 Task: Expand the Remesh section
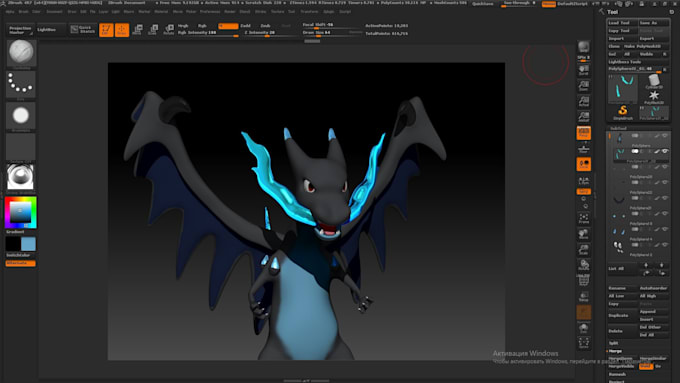point(617,374)
